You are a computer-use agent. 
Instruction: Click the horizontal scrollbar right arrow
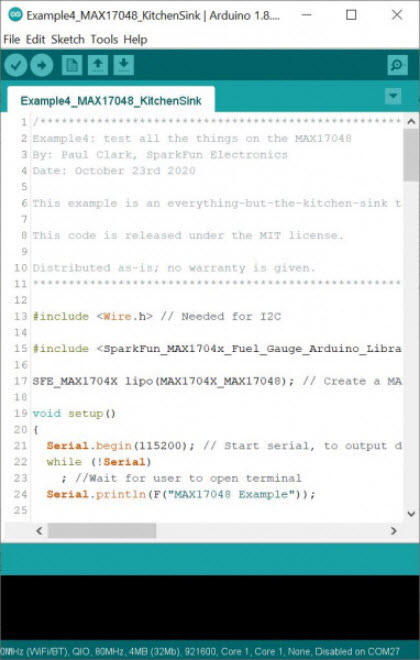click(393, 531)
